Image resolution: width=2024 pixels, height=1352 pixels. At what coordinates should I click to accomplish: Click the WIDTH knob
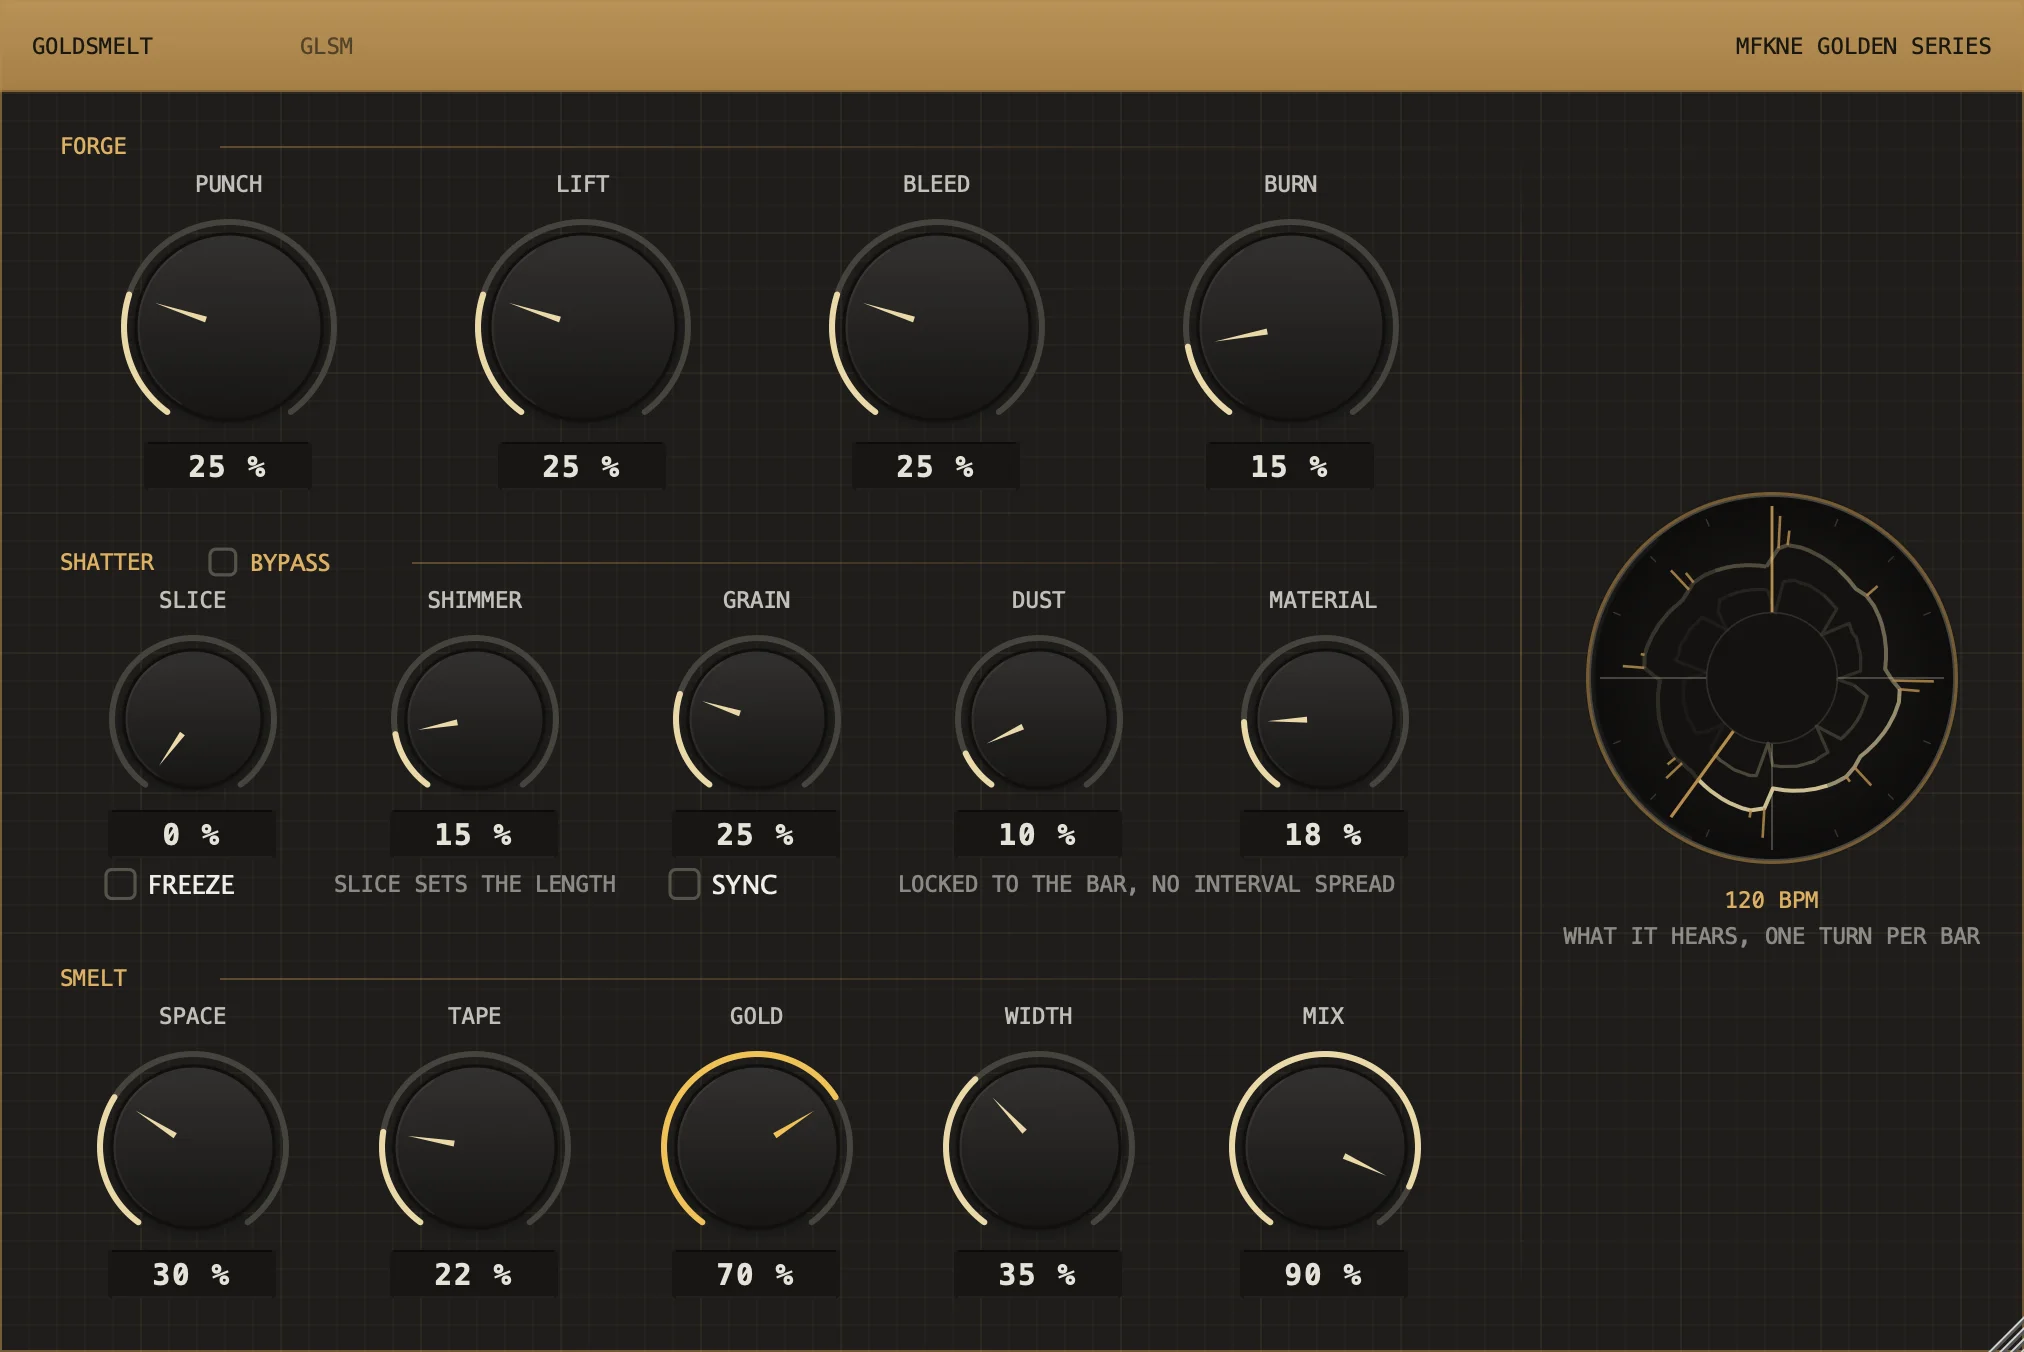coord(1039,1147)
